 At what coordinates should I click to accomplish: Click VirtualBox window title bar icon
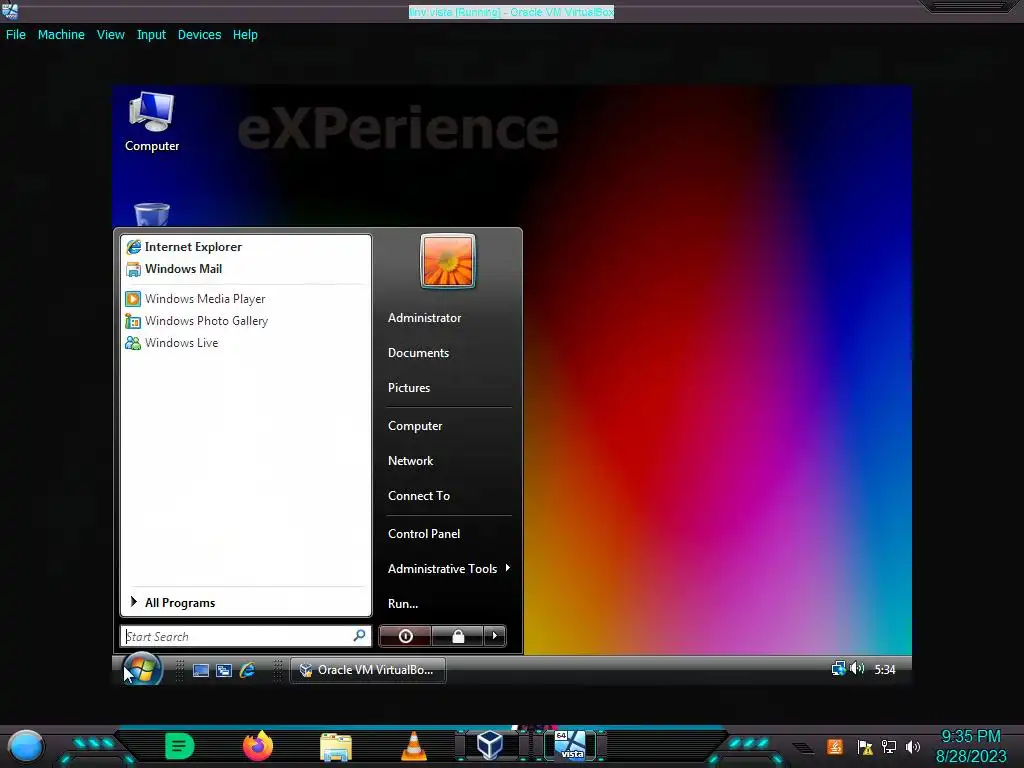tap(10, 10)
